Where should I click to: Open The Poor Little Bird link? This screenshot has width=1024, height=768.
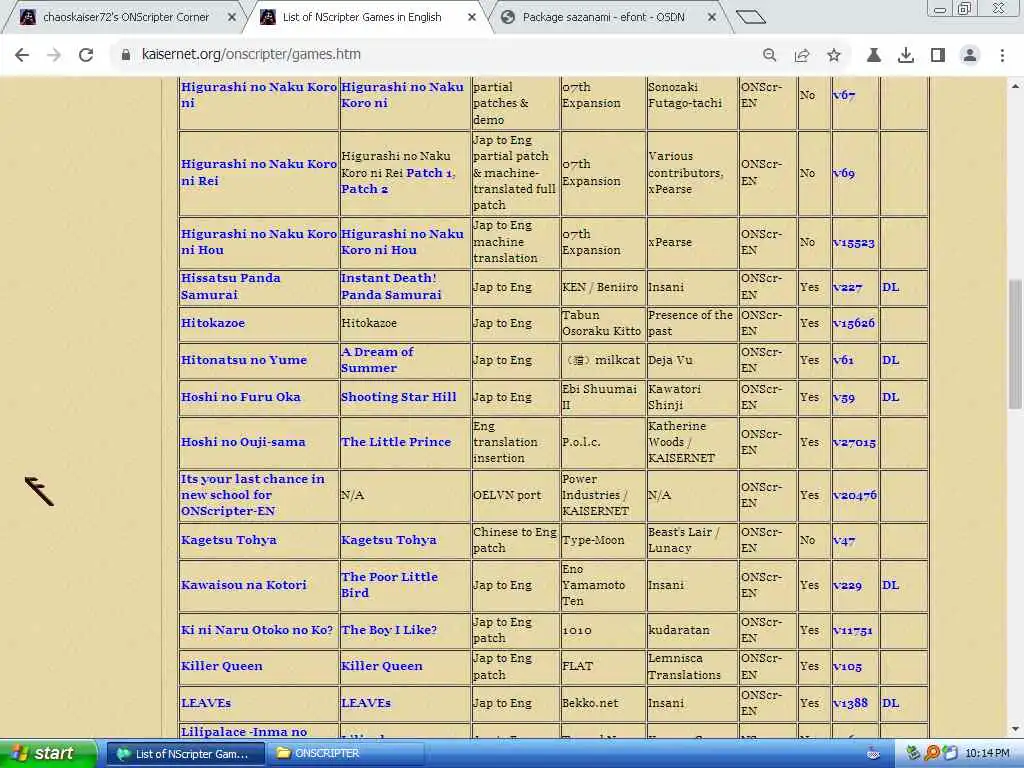pos(389,584)
